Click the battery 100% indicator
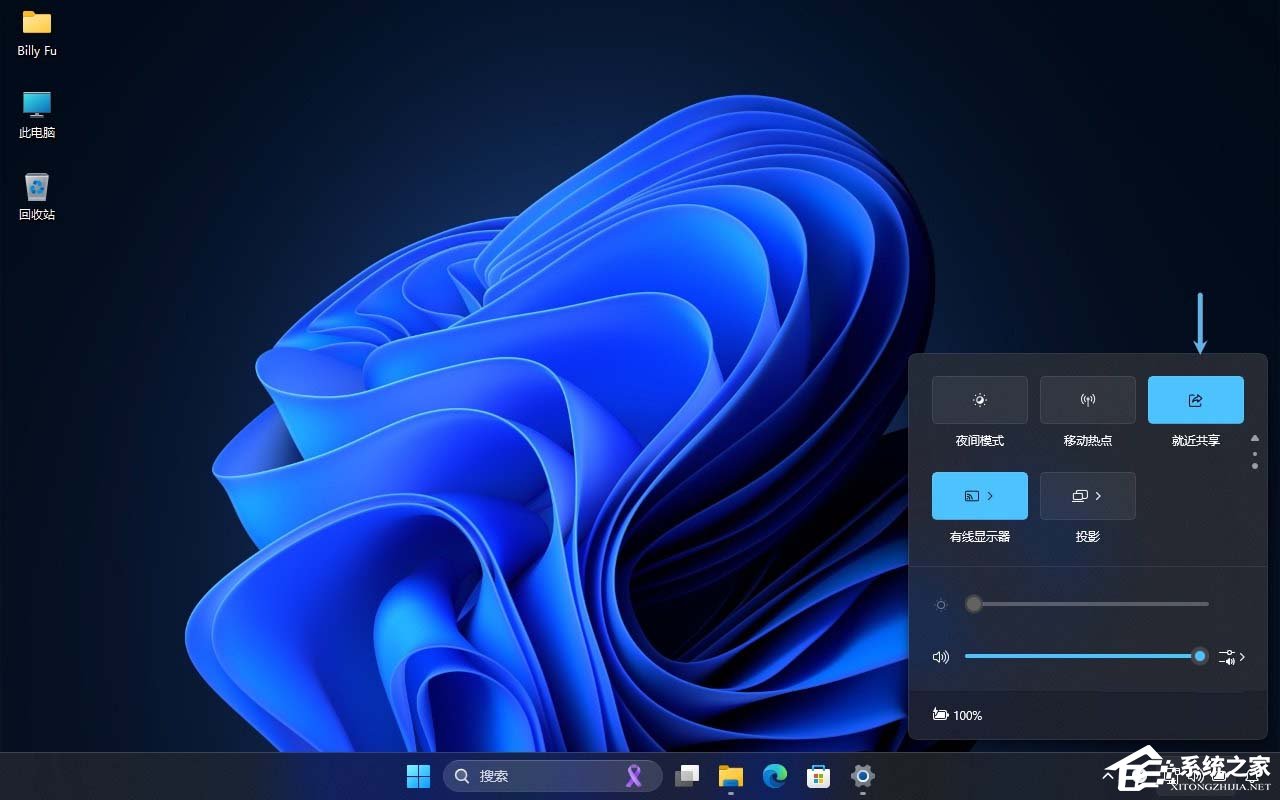The height and width of the screenshot is (800, 1280). (x=957, y=715)
